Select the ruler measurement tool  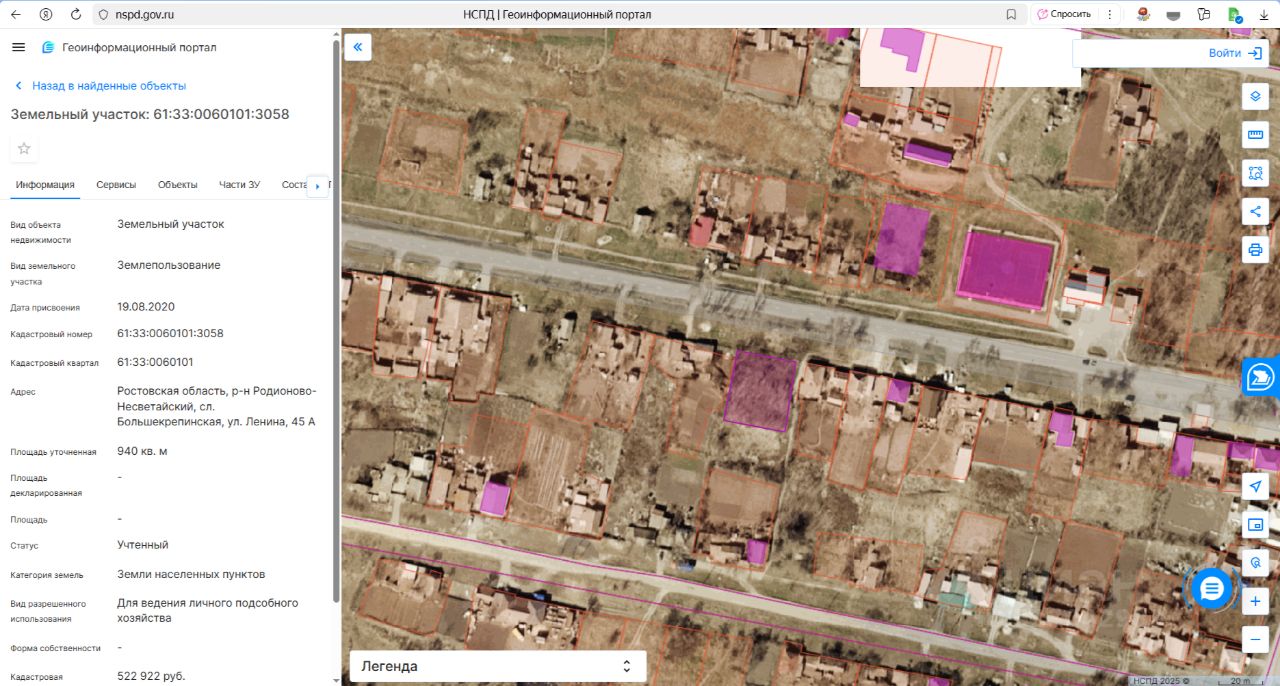1256,134
